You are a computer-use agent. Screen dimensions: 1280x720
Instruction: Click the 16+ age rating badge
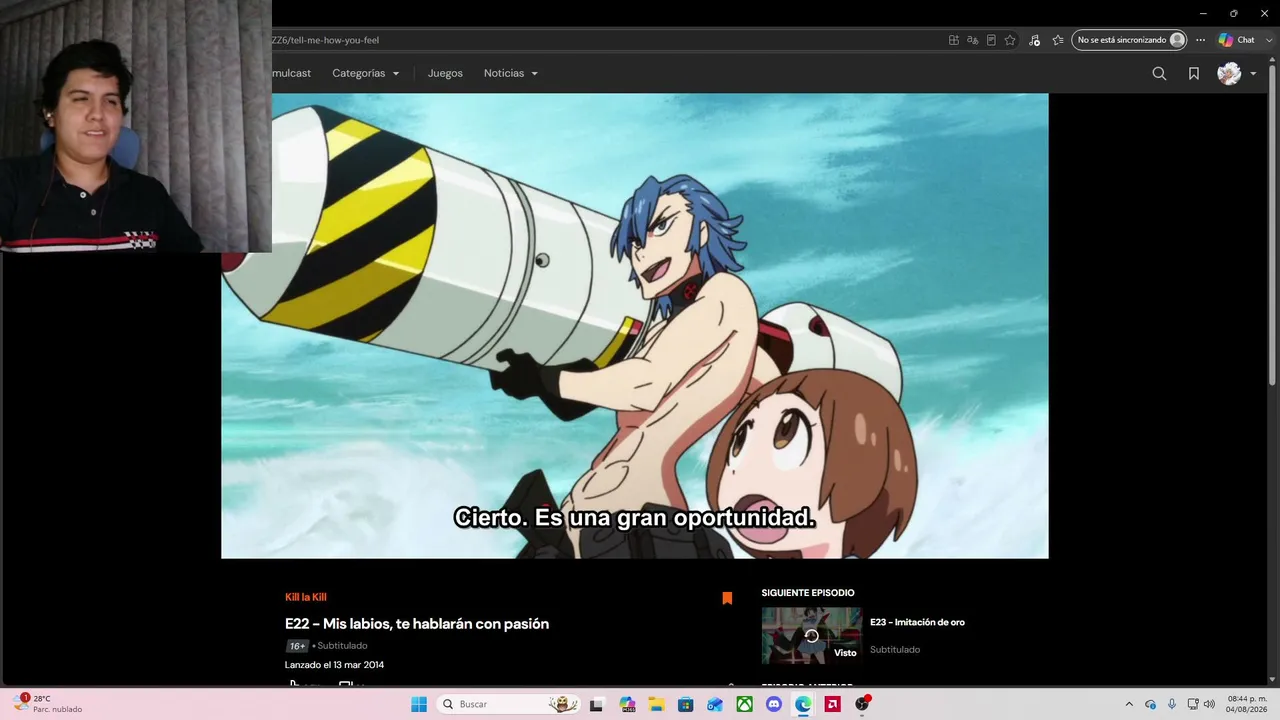[x=297, y=646]
